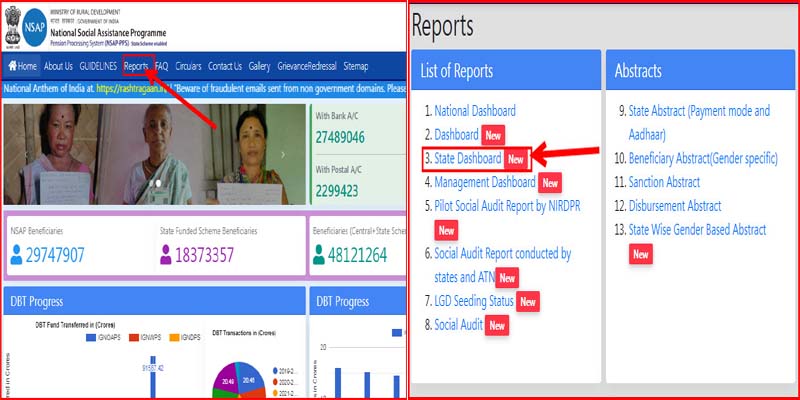The height and width of the screenshot is (400, 800).
Task: Advance the photo carousel with the right arrow
Action: [x=283, y=155]
